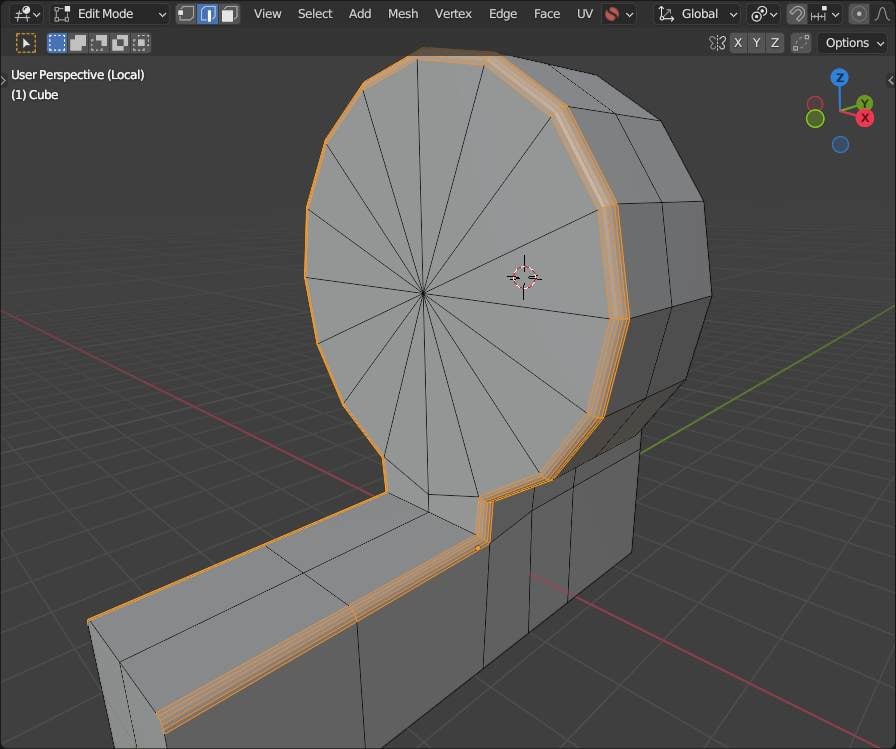The width and height of the screenshot is (896, 749).
Task: Click the mesh symmetry butterfly icon
Action: click(717, 43)
